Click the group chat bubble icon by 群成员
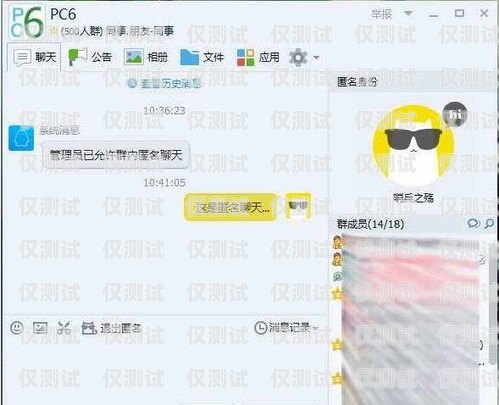Screen dimensions: 499x405 click(473, 224)
